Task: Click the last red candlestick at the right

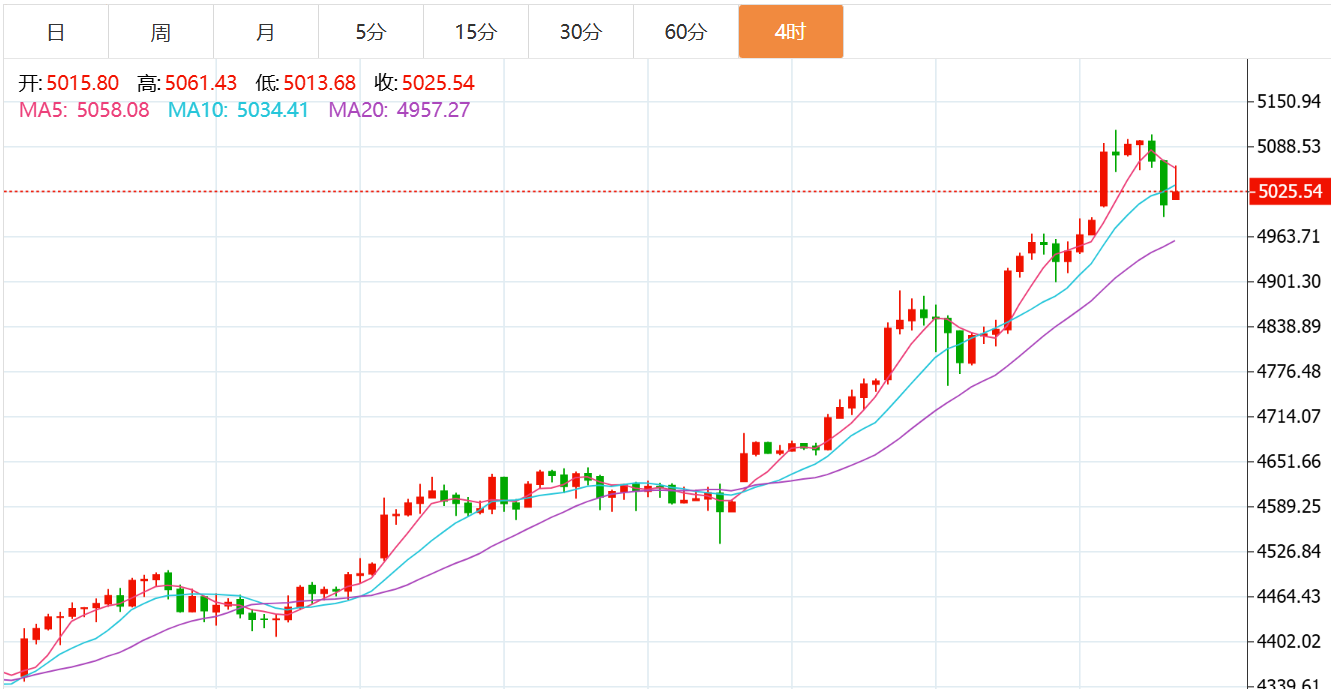Action: click(1176, 195)
